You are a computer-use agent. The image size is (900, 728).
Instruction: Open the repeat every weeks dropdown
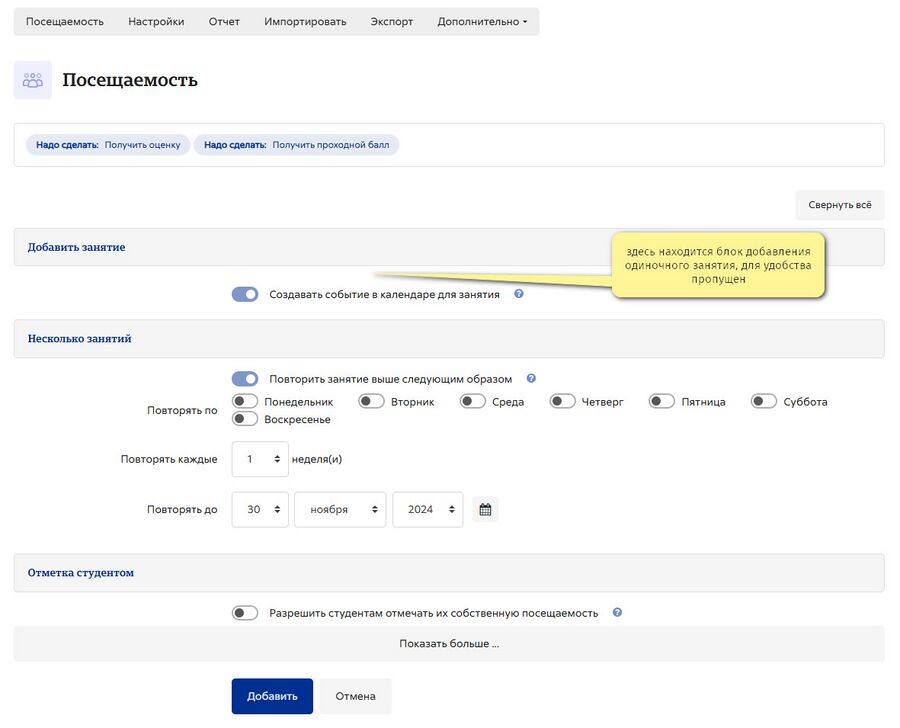point(260,459)
